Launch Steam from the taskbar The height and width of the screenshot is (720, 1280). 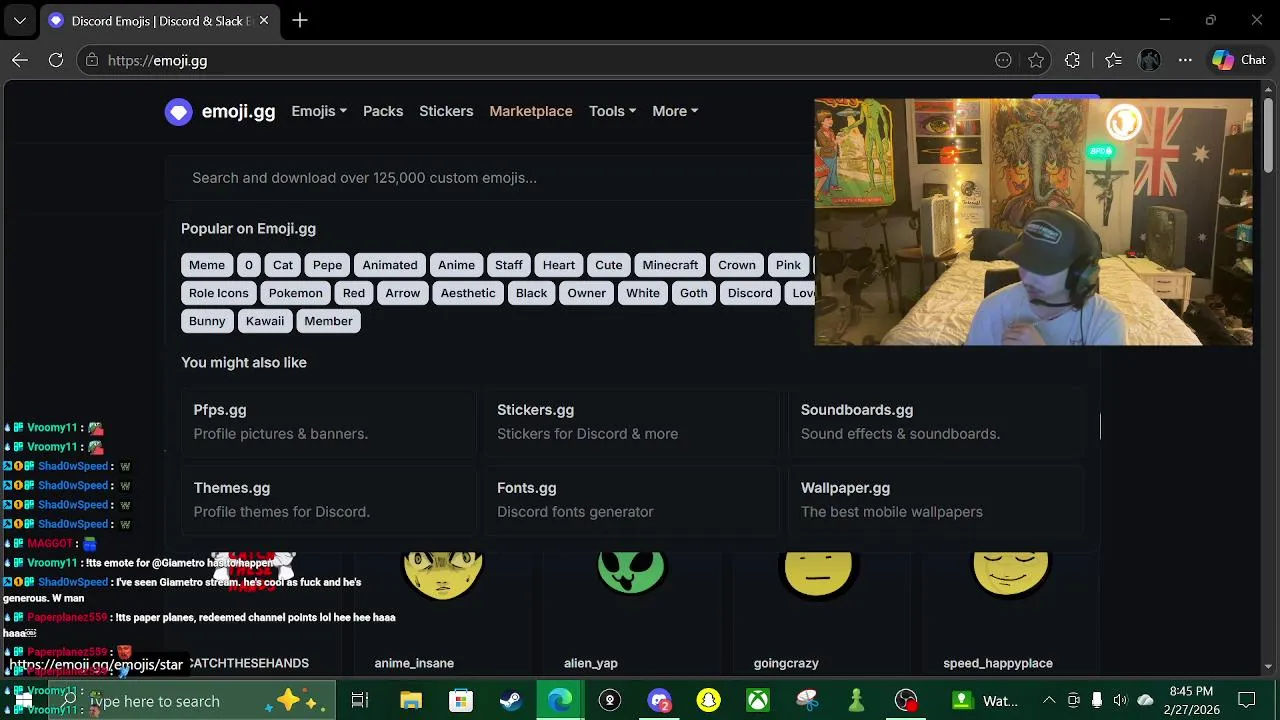point(510,701)
